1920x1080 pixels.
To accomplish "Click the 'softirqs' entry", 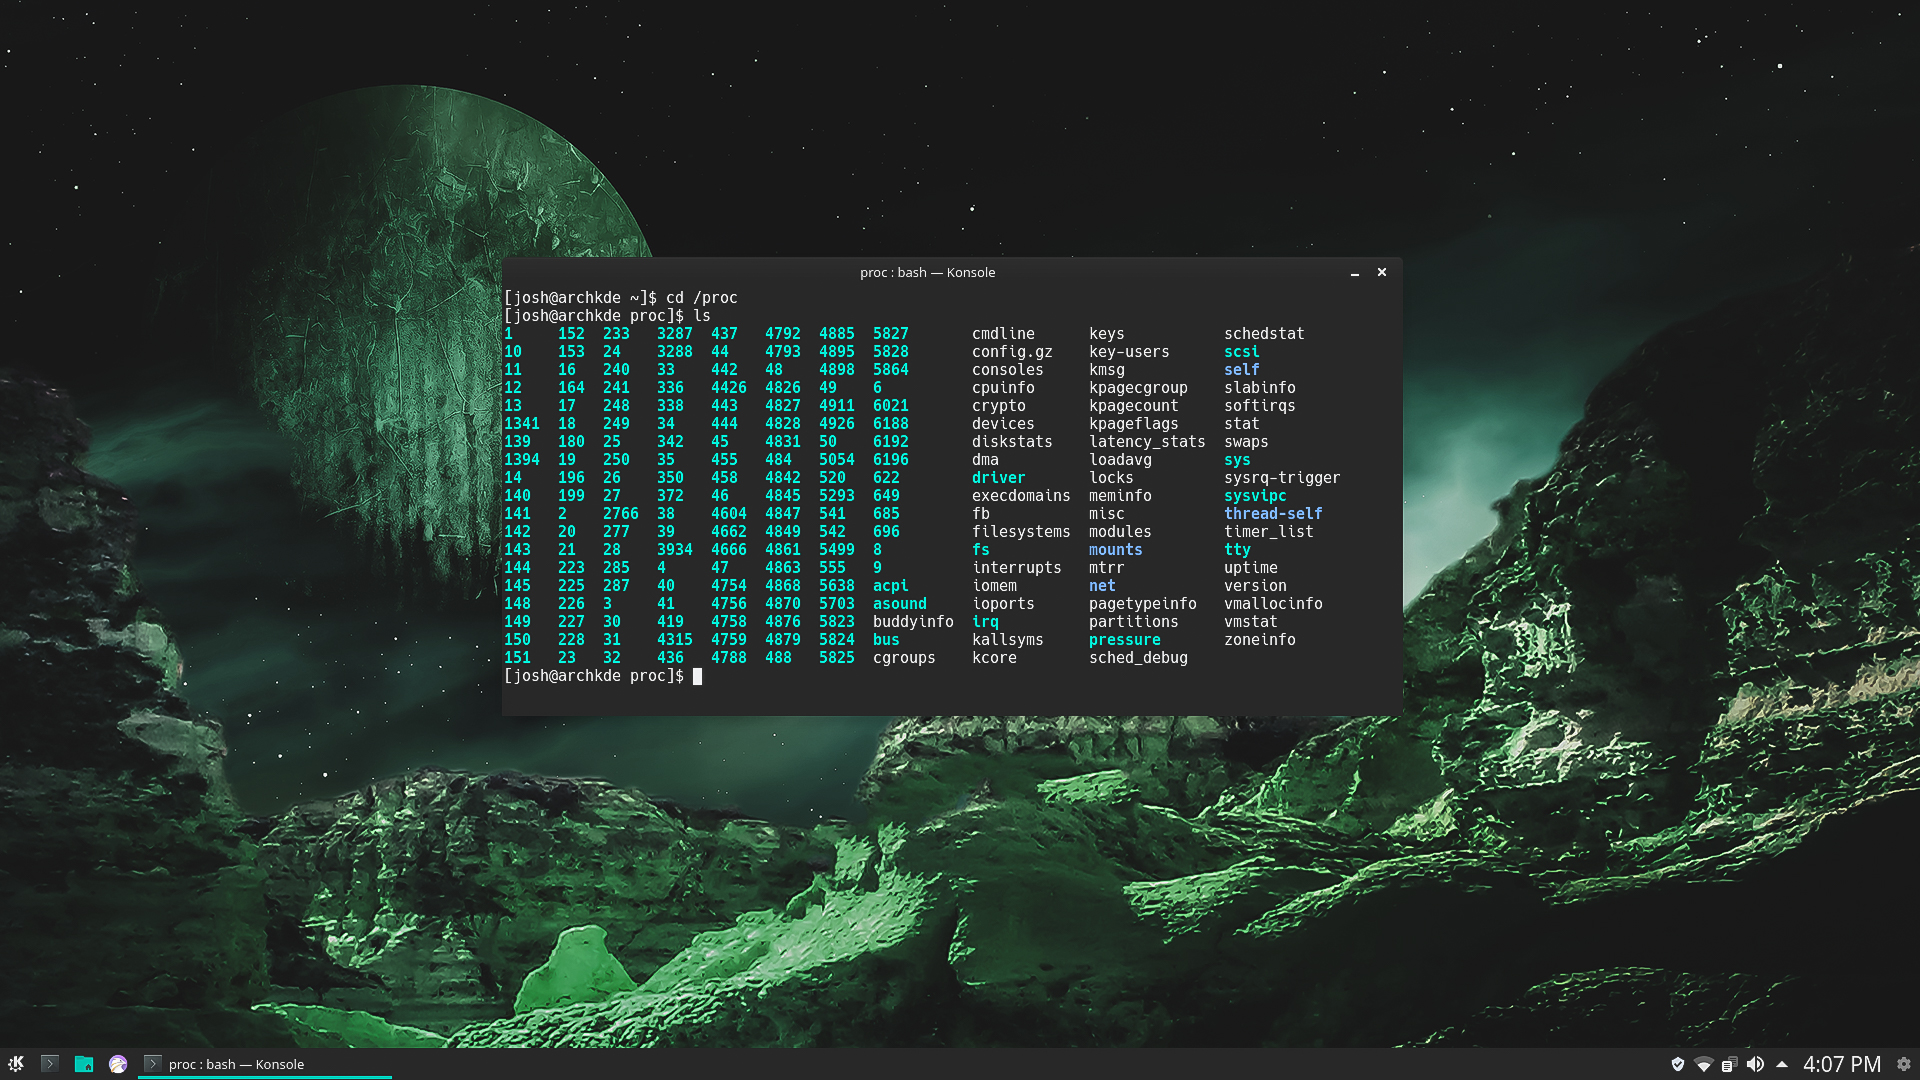I will tap(1259, 406).
